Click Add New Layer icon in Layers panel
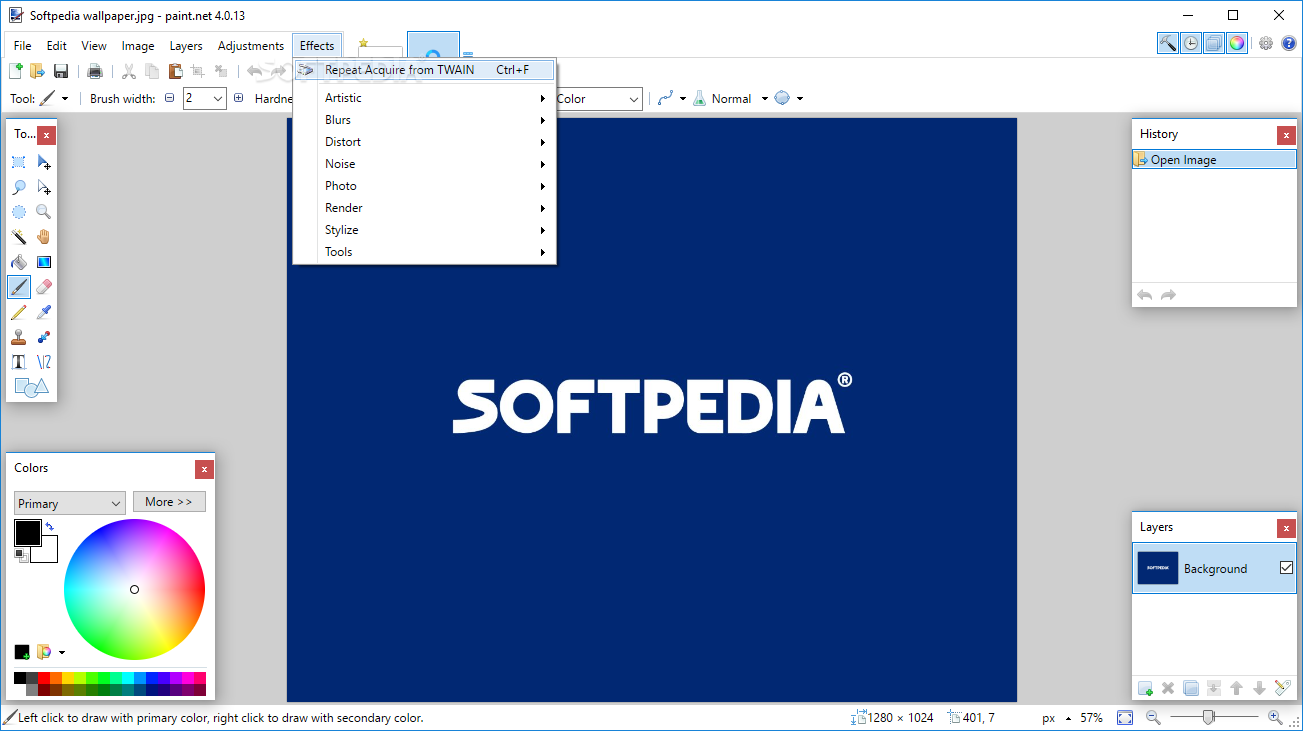1303x731 pixels. (1145, 688)
